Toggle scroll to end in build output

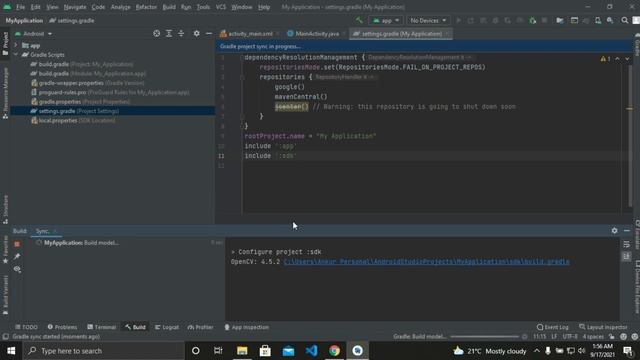pos(627,256)
